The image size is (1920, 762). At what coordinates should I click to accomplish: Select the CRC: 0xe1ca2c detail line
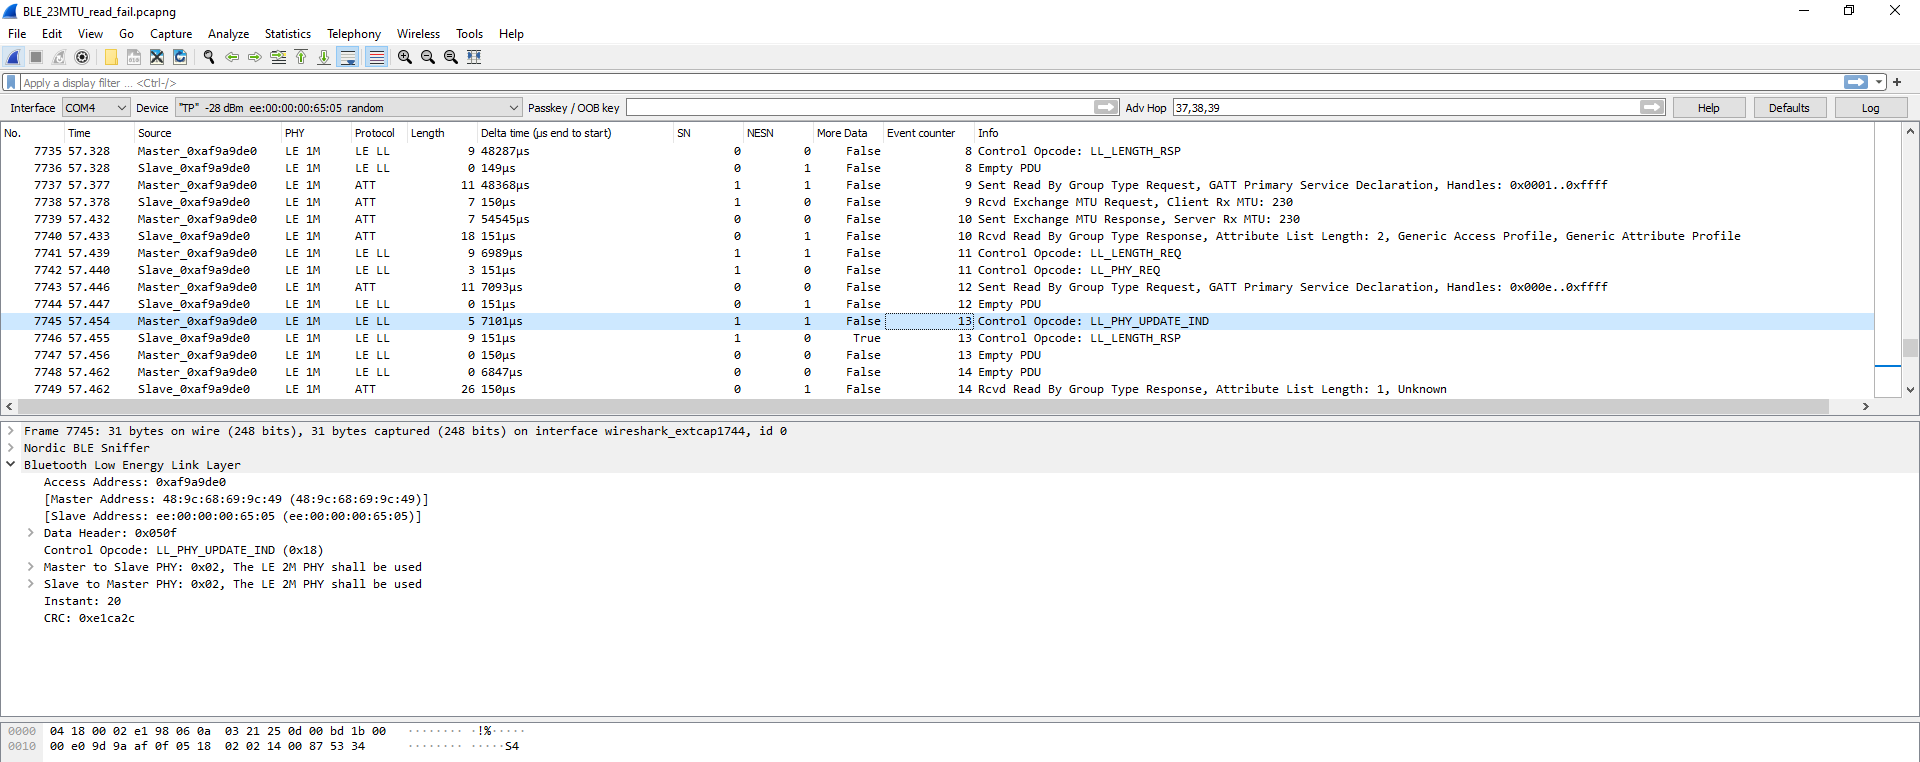(x=89, y=618)
